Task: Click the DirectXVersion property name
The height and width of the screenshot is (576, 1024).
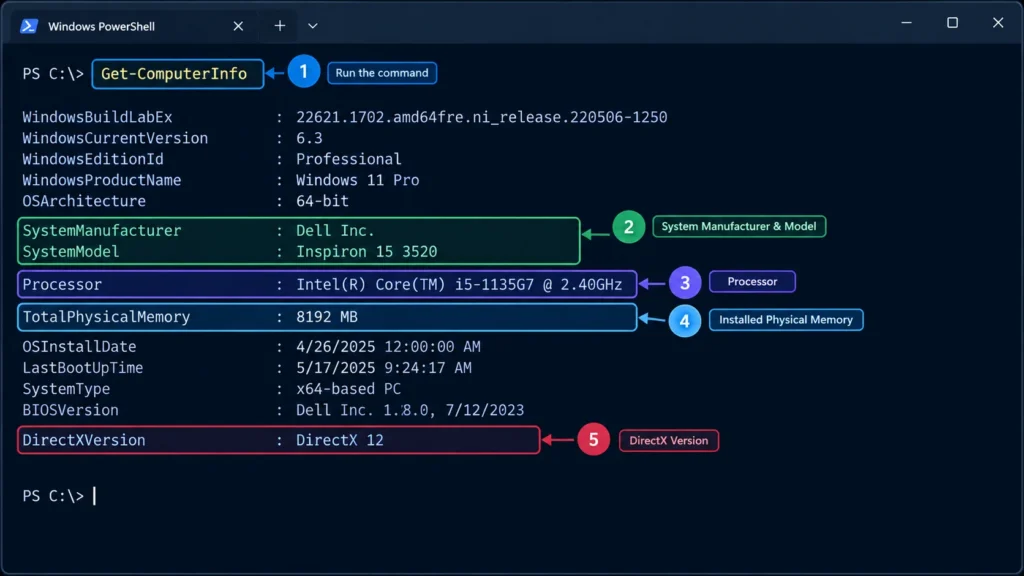Action: tap(84, 440)
